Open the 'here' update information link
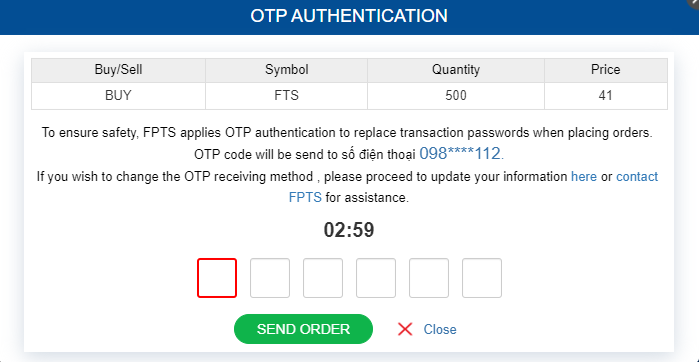Viewport: 699px width, 362px height. (584, 177)
